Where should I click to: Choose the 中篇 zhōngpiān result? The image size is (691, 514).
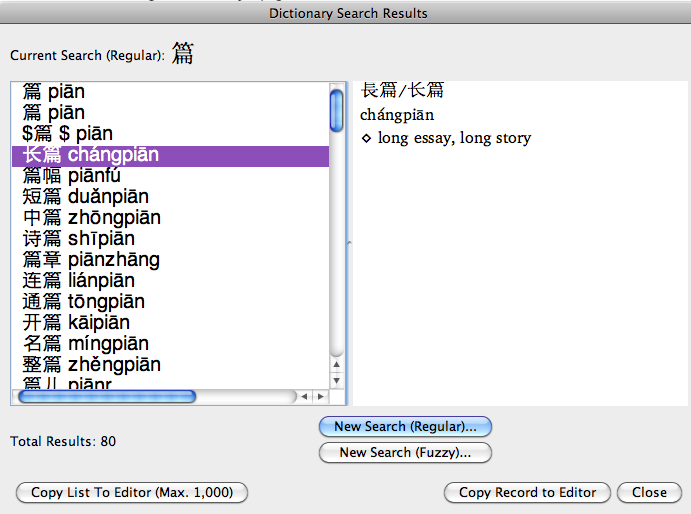point(91,218)
